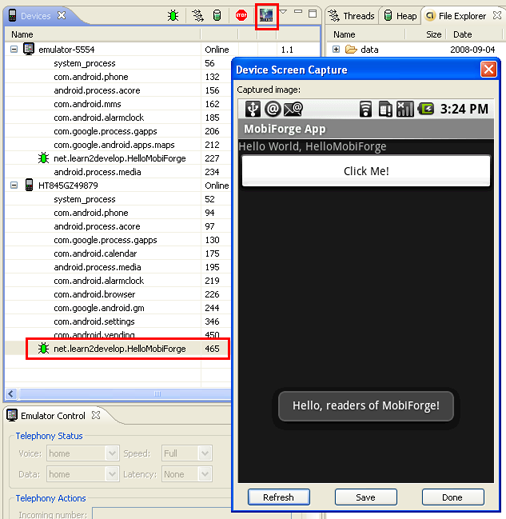Click the Update Threads toolbar icon
Image resolution: width=506 pixels, height=519 pixels.
coord(197,15)
